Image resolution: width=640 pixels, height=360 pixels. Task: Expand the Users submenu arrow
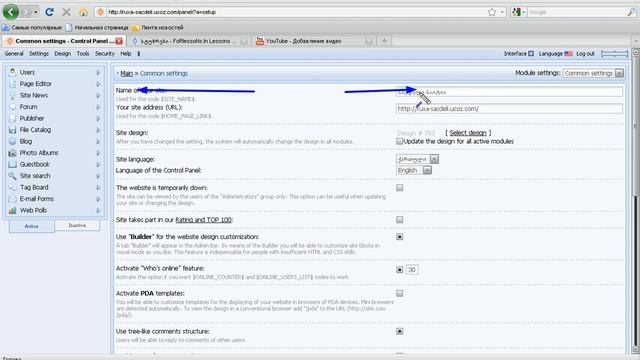98,72
